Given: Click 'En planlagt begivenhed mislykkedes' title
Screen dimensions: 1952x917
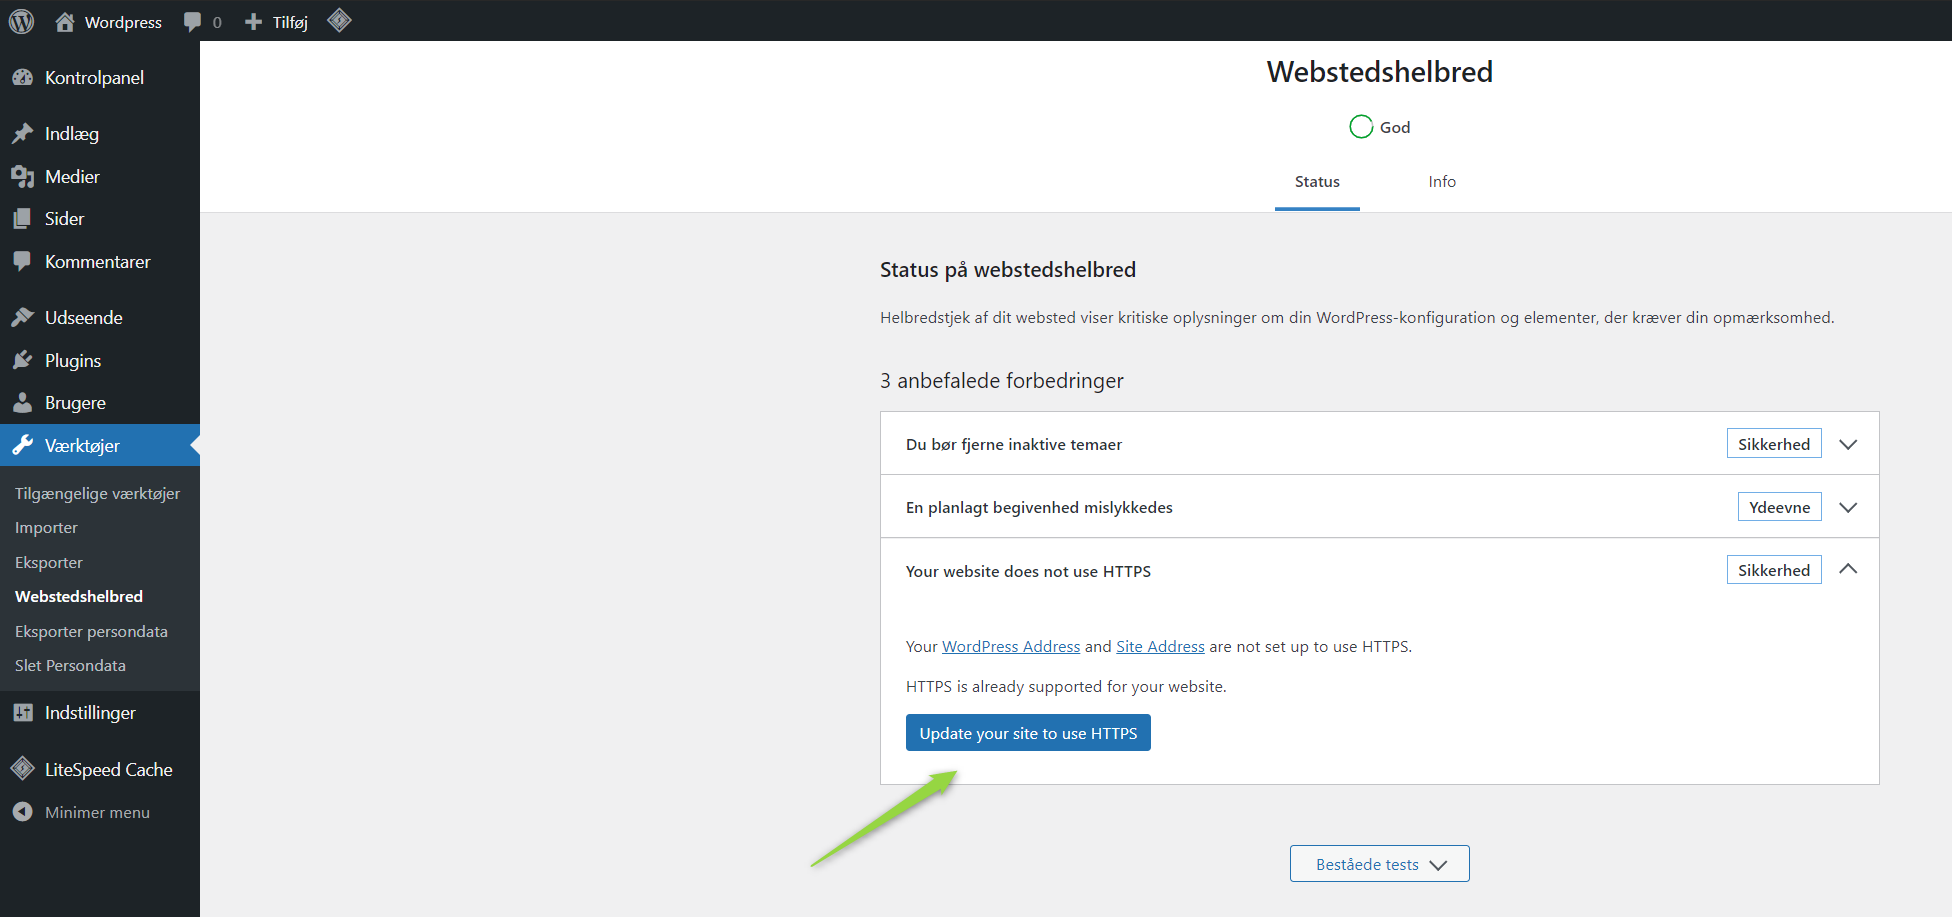Looking at the screenshot, I should click(1039, 507).
